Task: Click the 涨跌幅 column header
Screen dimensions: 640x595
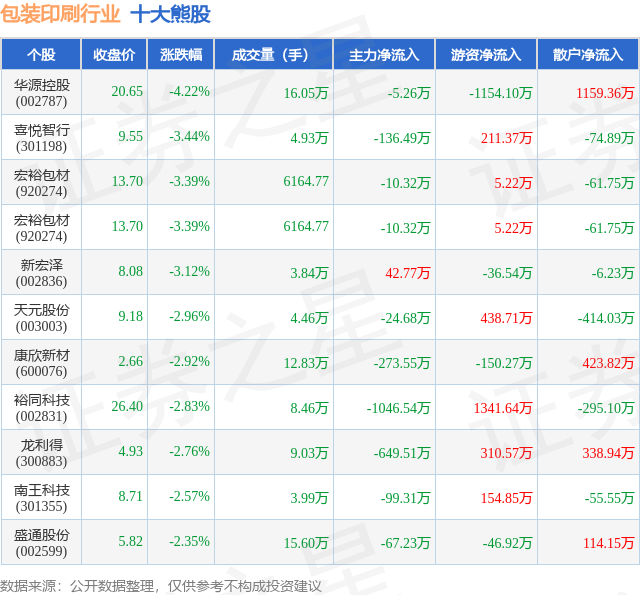Action: click(x=181, y=54)
